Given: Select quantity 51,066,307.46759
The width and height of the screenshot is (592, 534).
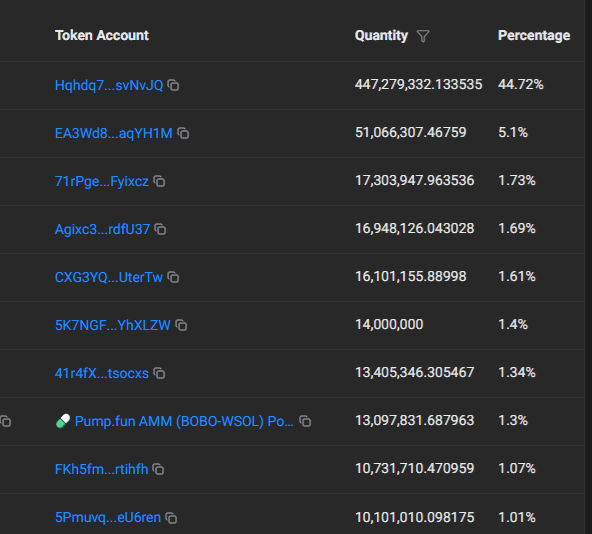Looking at the screenshot, I should point(411,132).
